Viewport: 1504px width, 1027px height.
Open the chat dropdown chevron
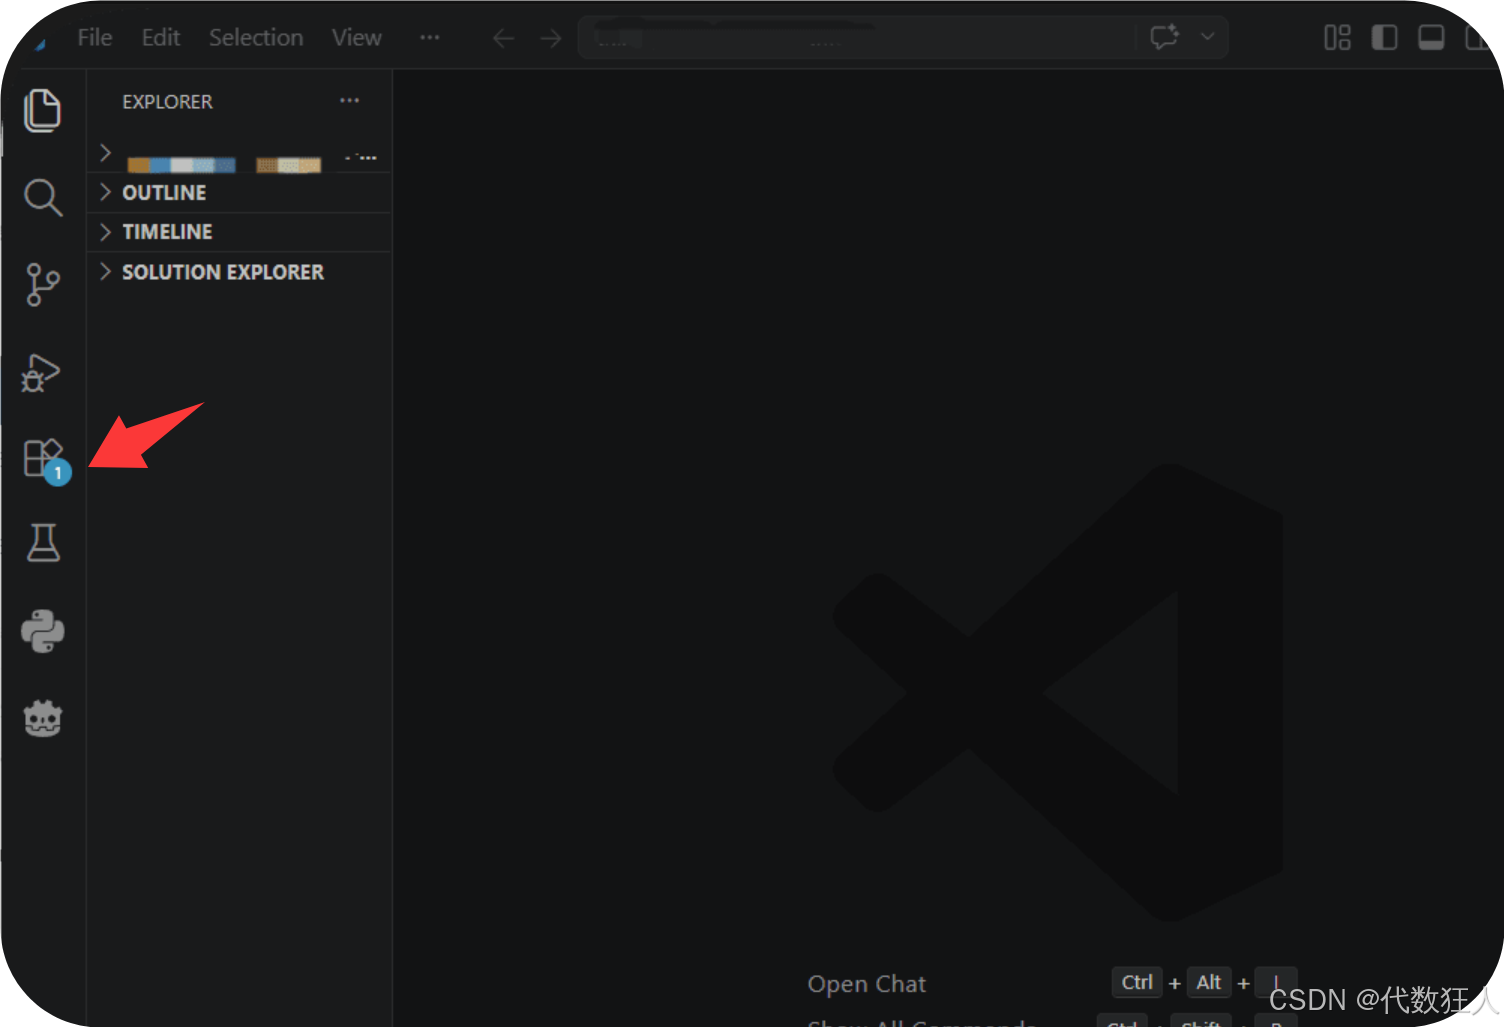click(x=1208, y=37)
